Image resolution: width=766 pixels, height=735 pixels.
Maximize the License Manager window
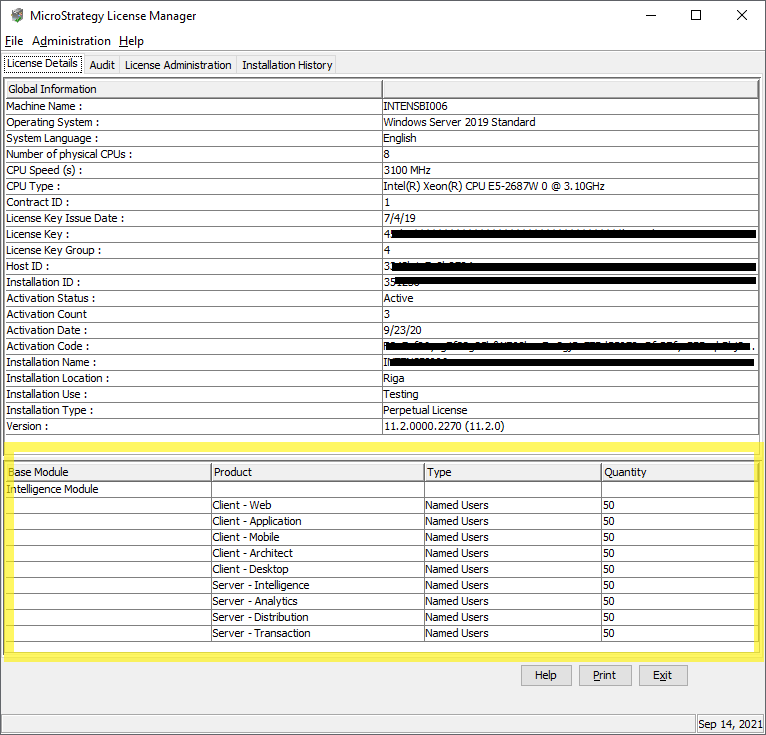point(696,16)
